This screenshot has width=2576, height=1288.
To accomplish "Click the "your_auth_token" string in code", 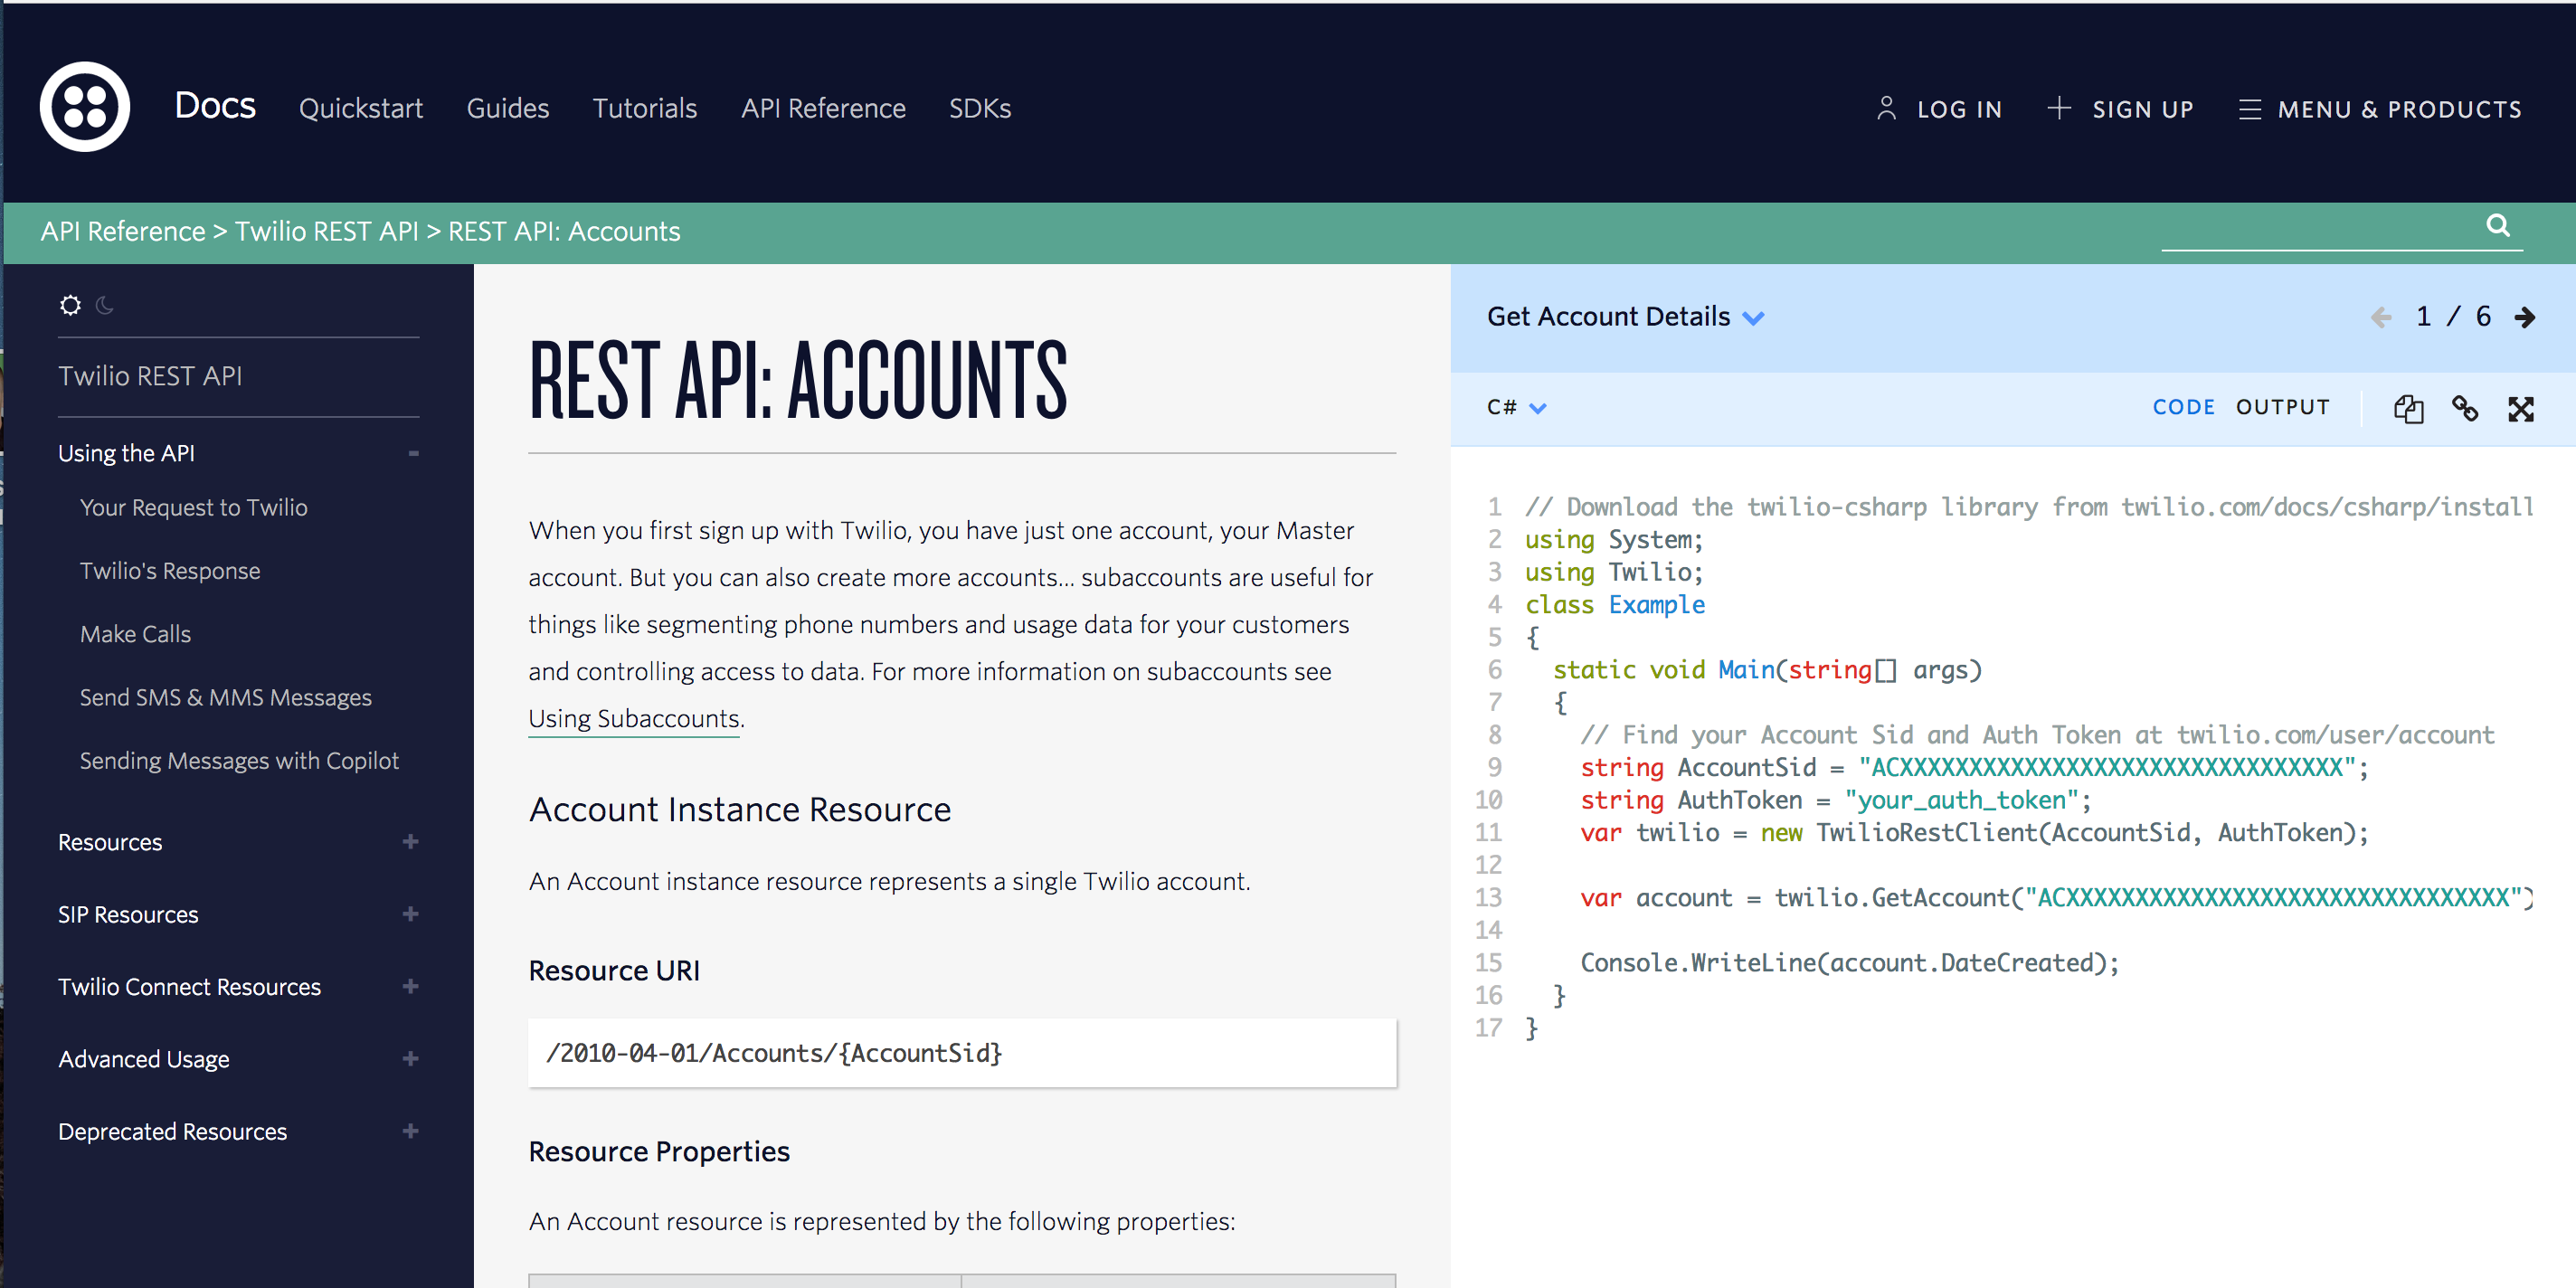I will tap(1961, 800).
